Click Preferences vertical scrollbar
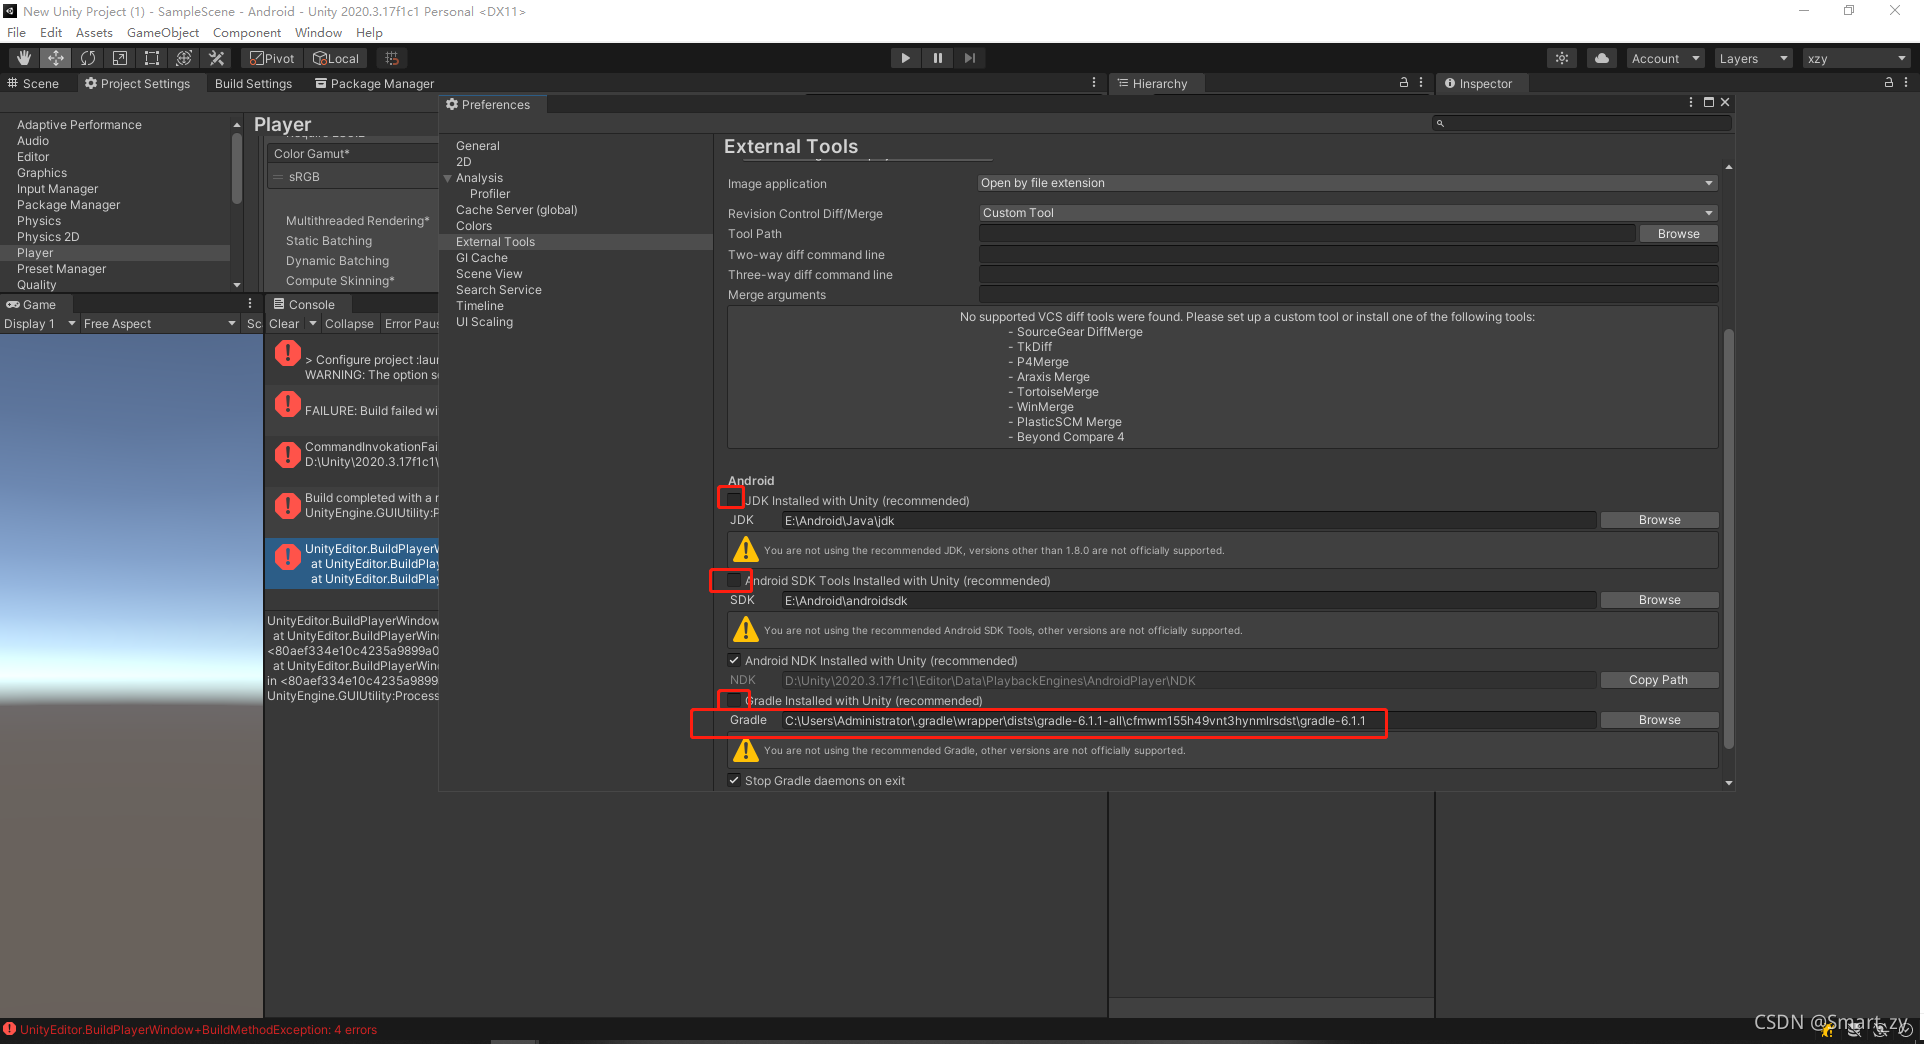1924x1044 pixels. click(1728, 540)
